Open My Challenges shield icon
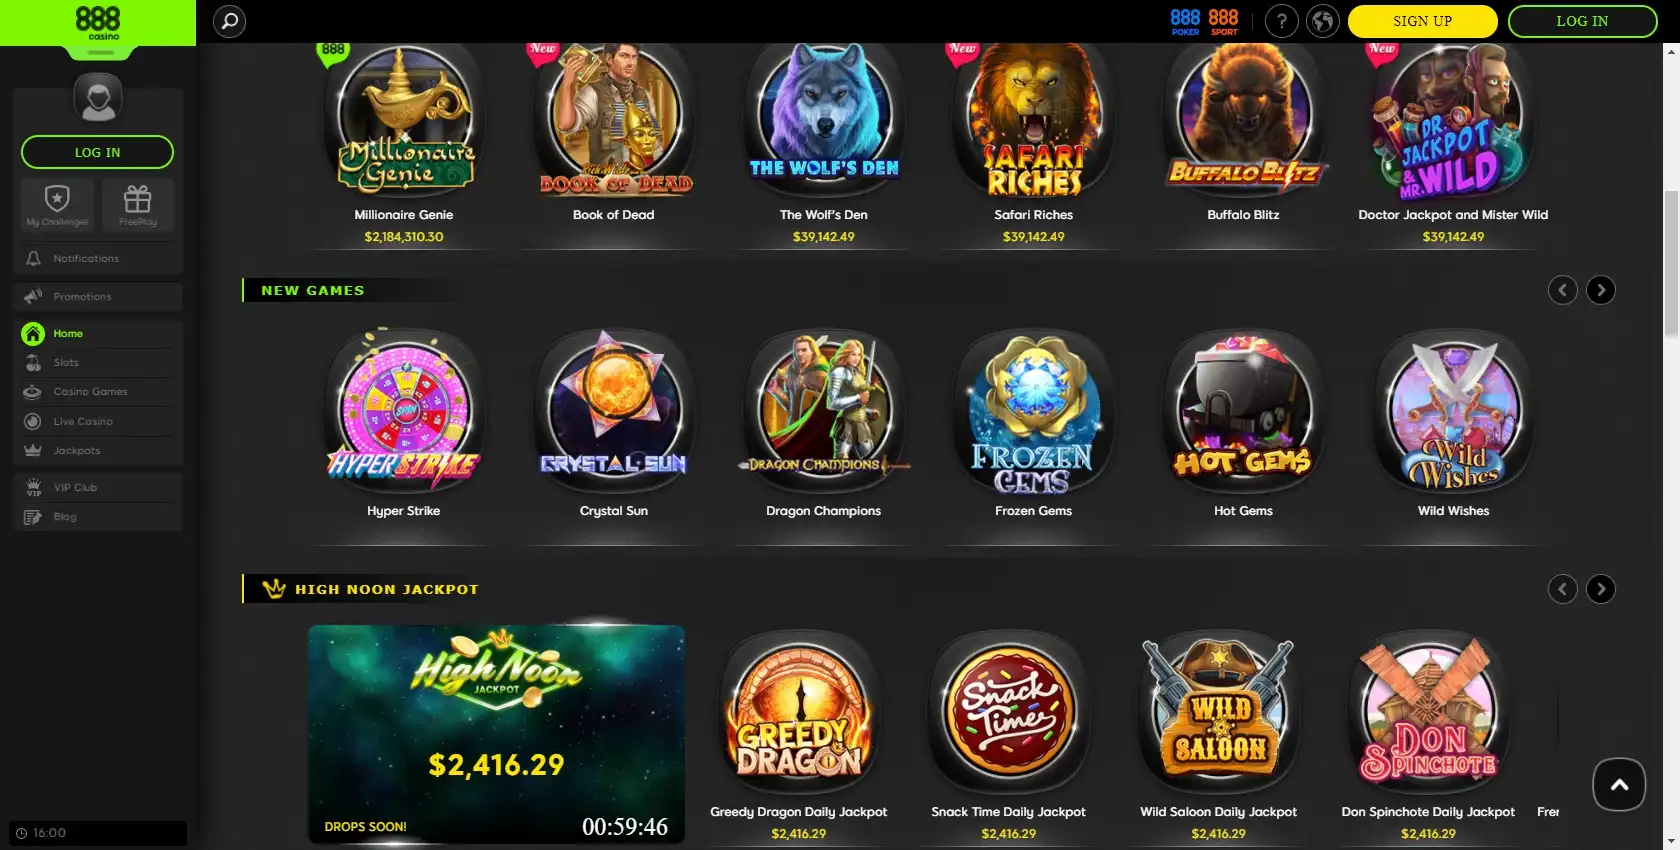Image resolution: width=1680 pixels, height=850 pixels. [x=57, y=205]
